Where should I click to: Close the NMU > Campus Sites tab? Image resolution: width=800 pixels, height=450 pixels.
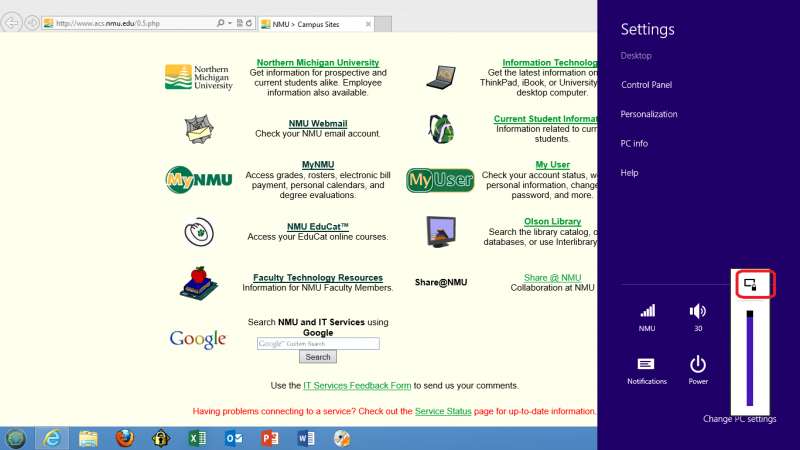tap(368, 24)
